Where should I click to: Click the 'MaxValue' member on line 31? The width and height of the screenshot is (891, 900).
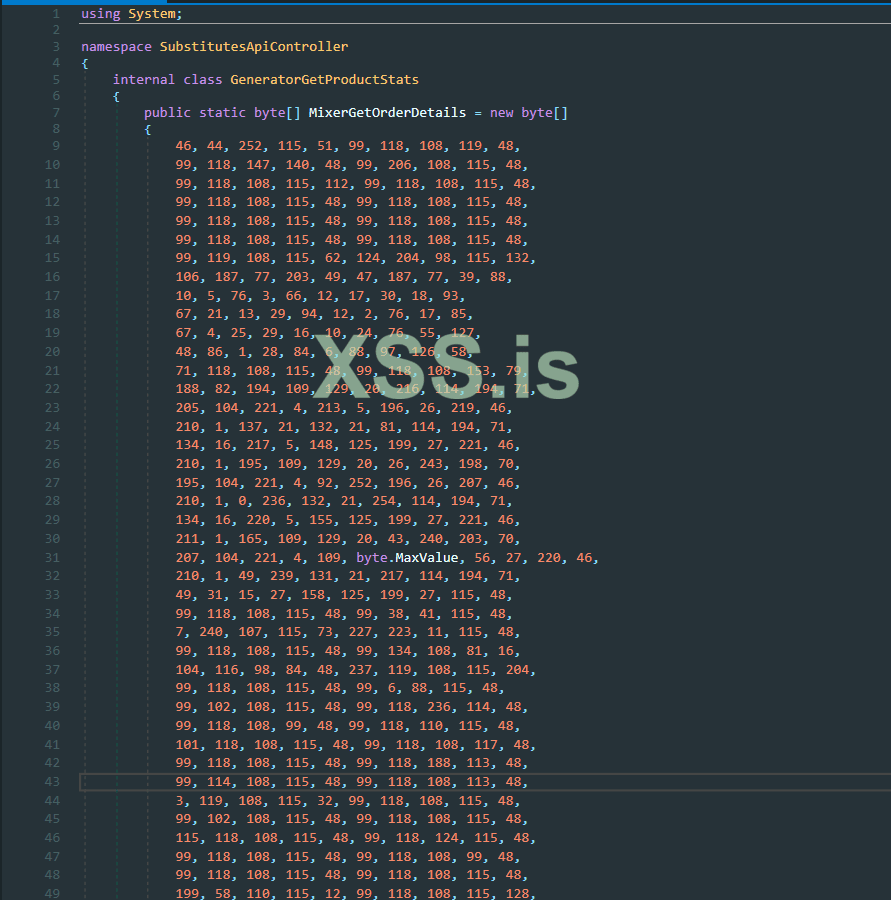coord(427,557)
